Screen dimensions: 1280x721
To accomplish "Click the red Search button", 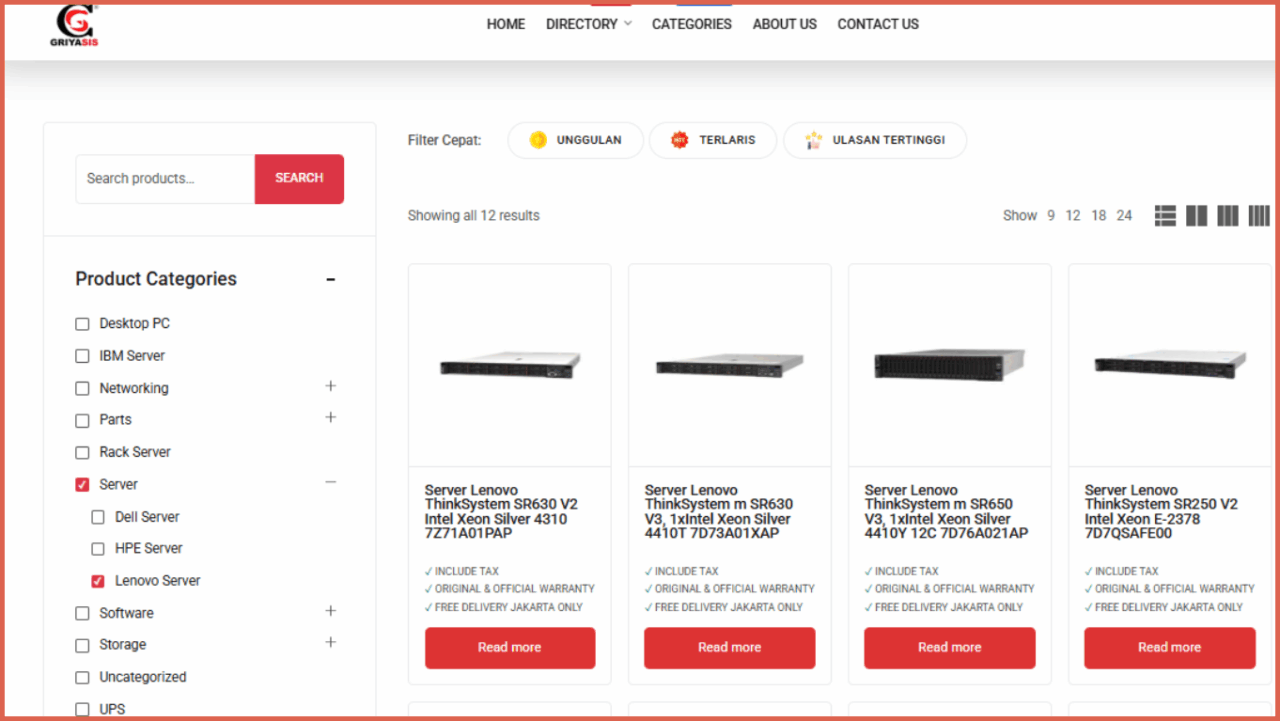I will point(299,179).
